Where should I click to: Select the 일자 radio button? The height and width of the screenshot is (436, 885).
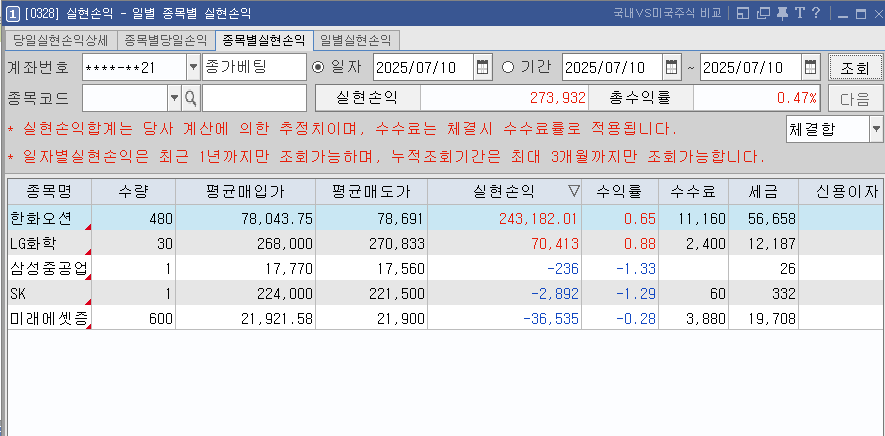click(x=320, y=67)
